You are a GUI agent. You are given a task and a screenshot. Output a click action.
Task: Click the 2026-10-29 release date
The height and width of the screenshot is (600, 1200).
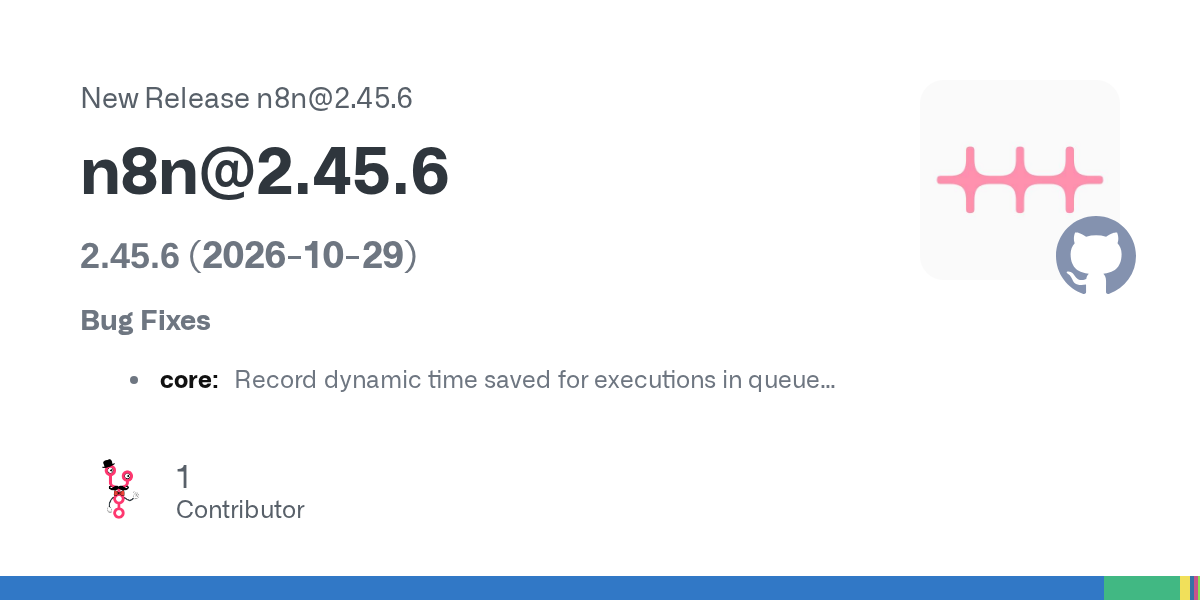pos(303,256)
